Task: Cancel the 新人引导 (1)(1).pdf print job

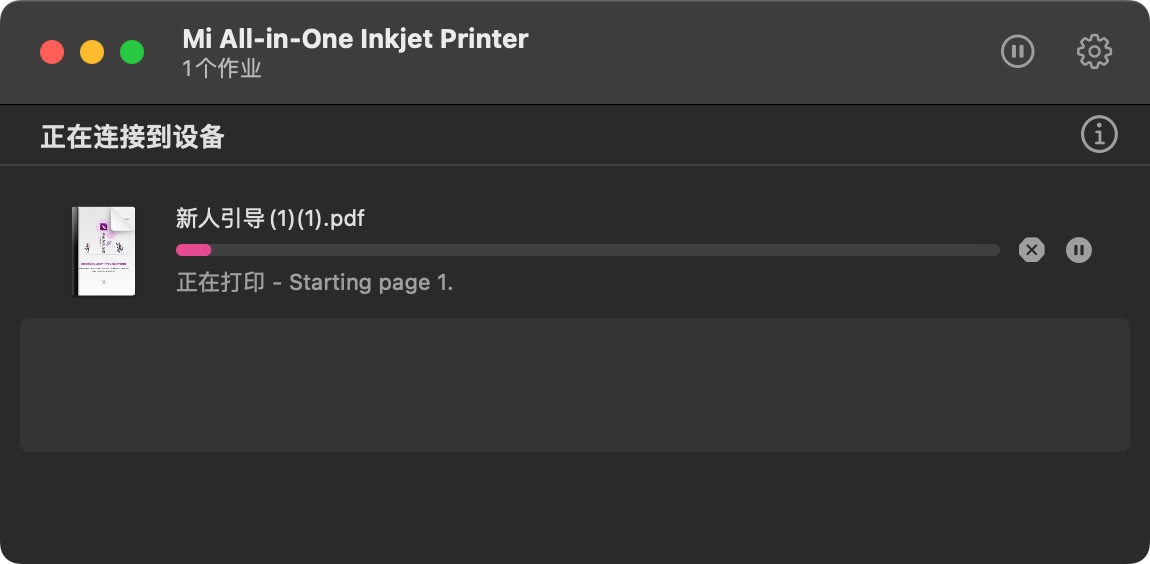Action: 1031,250
